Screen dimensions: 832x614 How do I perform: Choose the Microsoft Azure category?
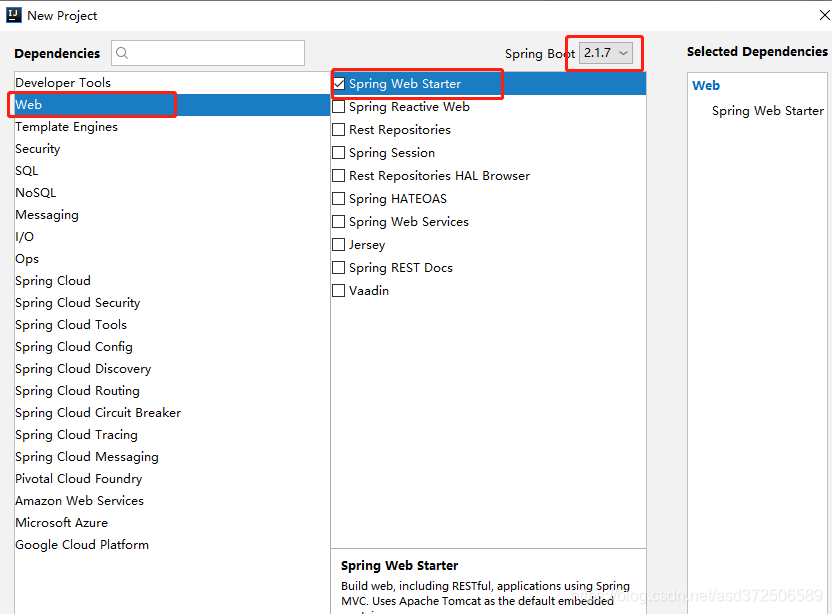(x=172, y=523)
